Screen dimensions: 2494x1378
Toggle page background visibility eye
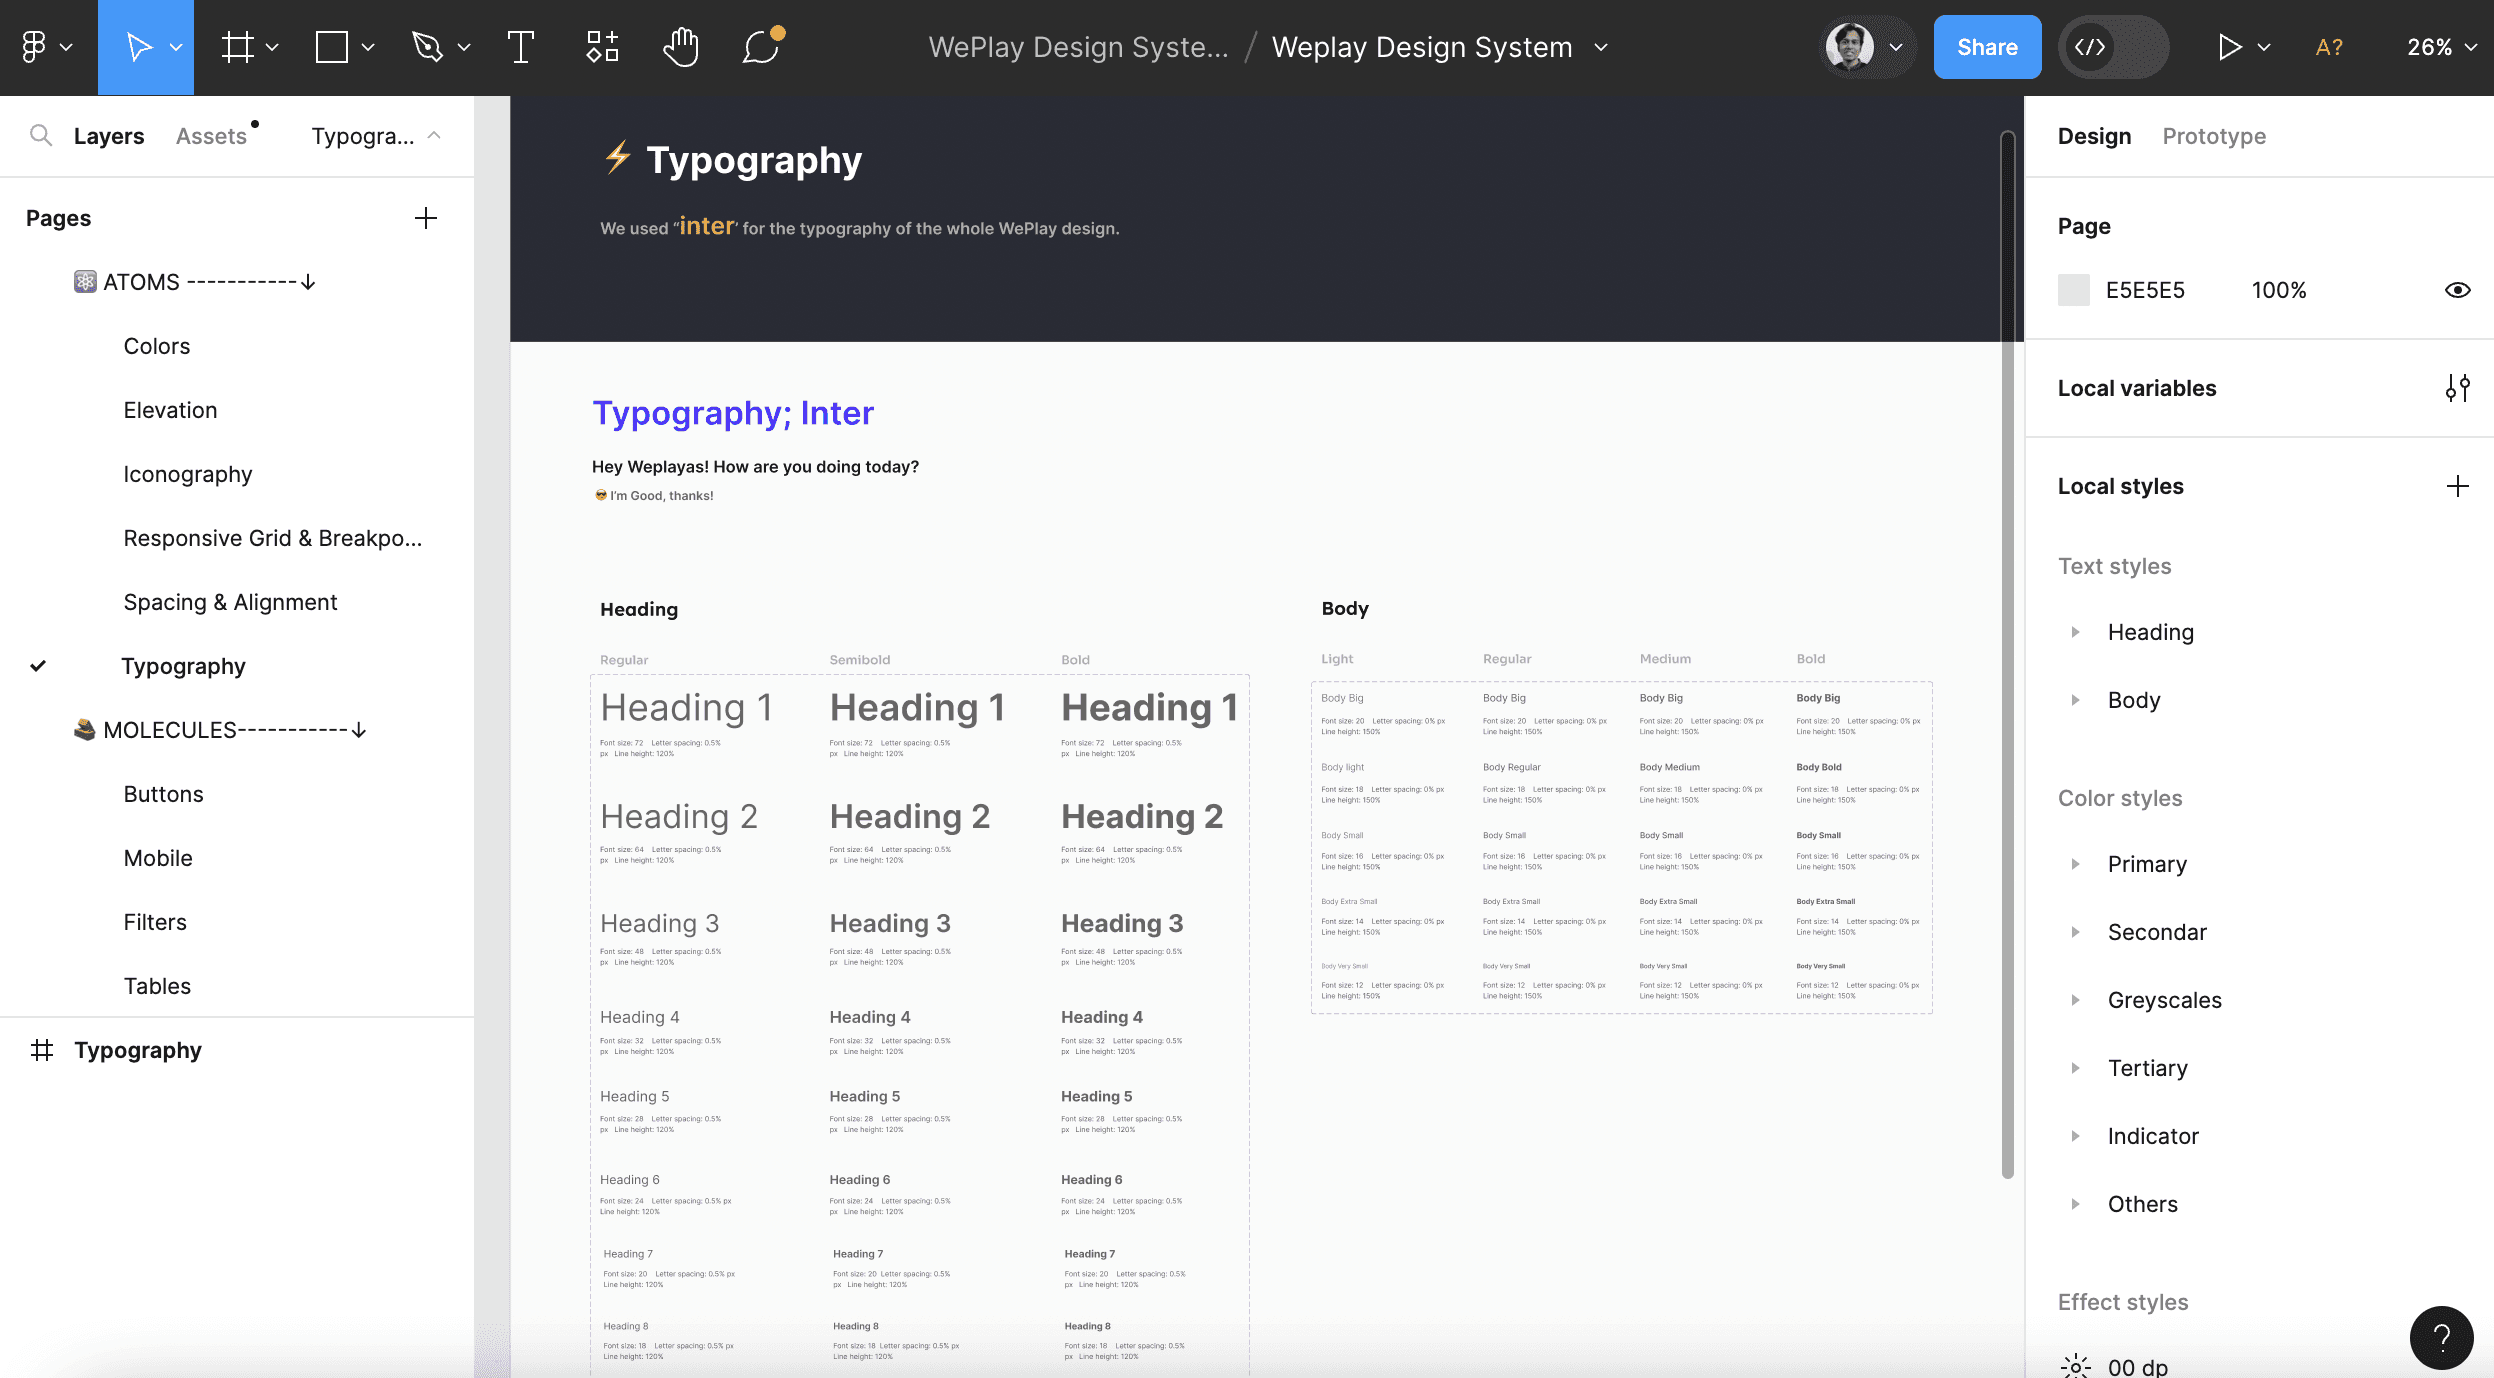point(2457,290)
